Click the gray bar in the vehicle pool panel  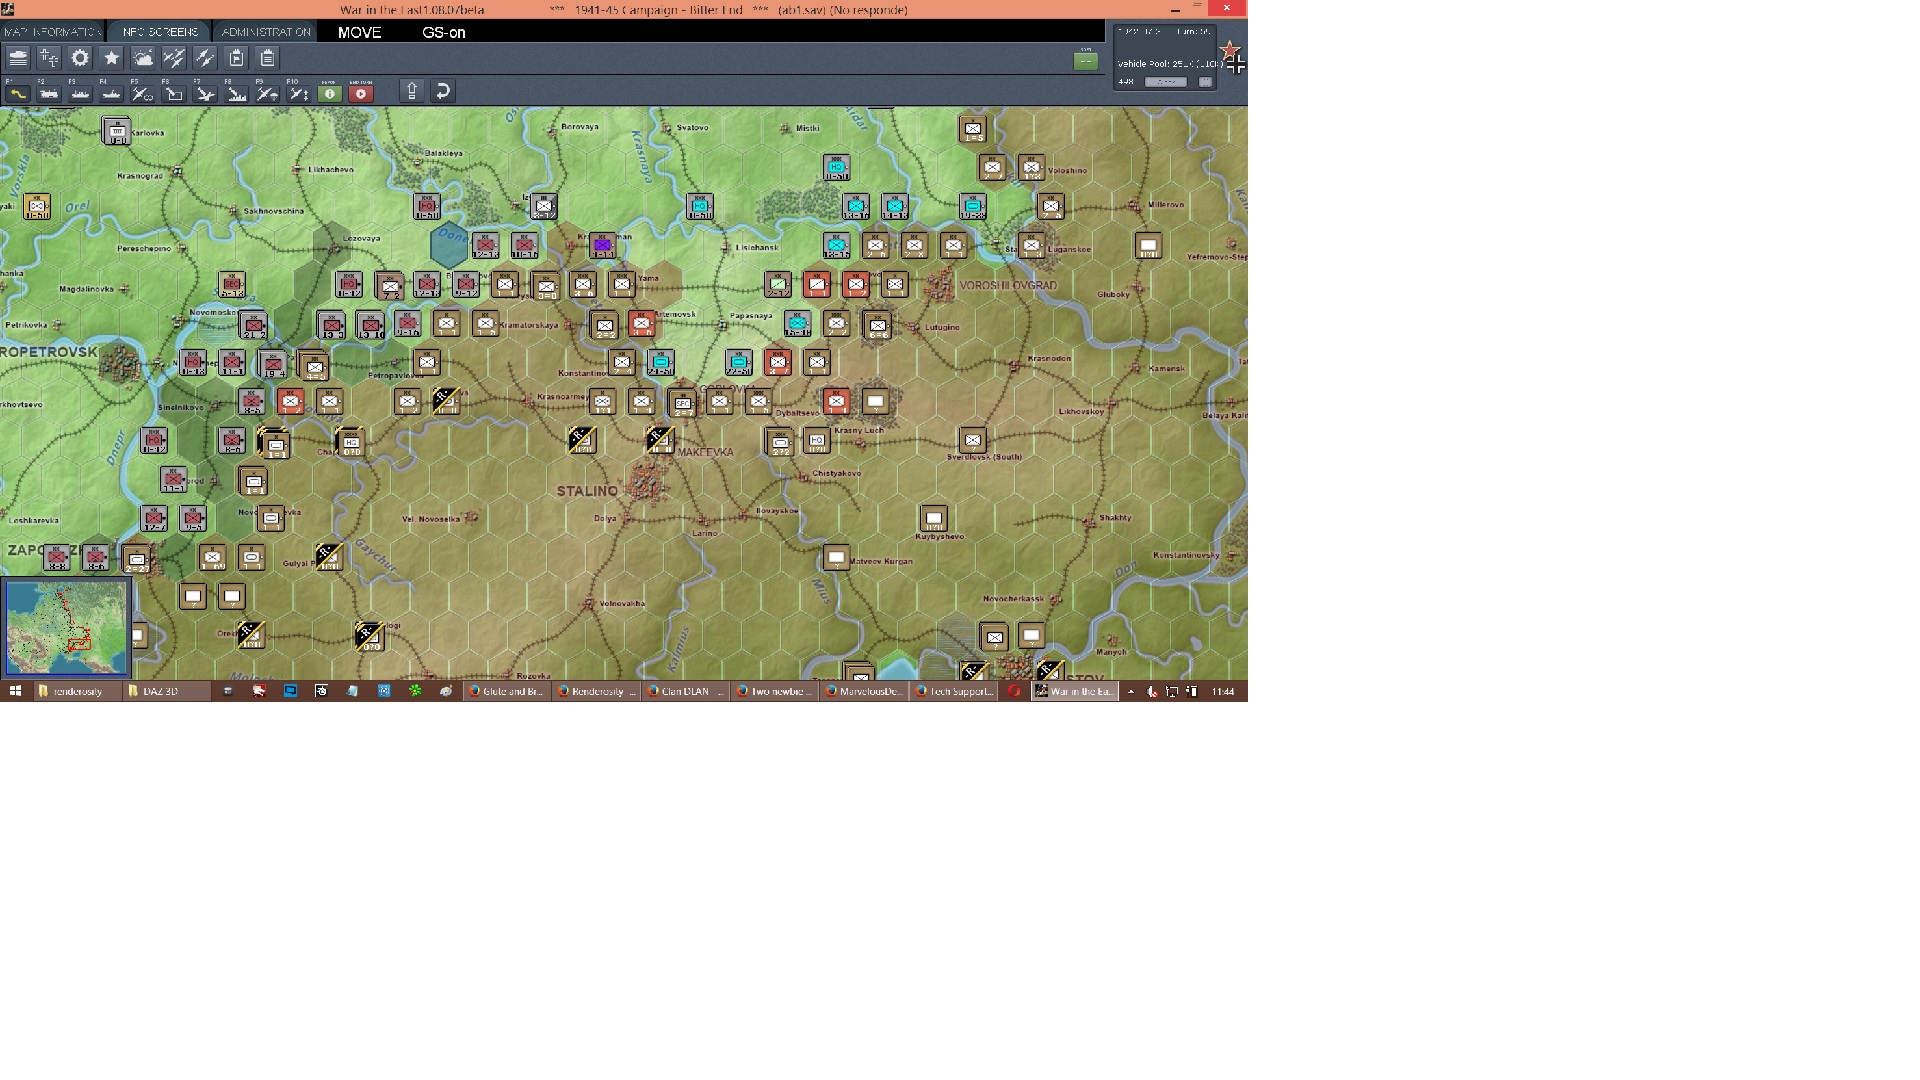click(1165, 82)
